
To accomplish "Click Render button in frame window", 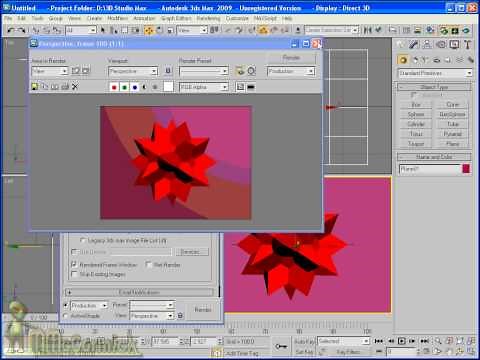I will point(291,58).
